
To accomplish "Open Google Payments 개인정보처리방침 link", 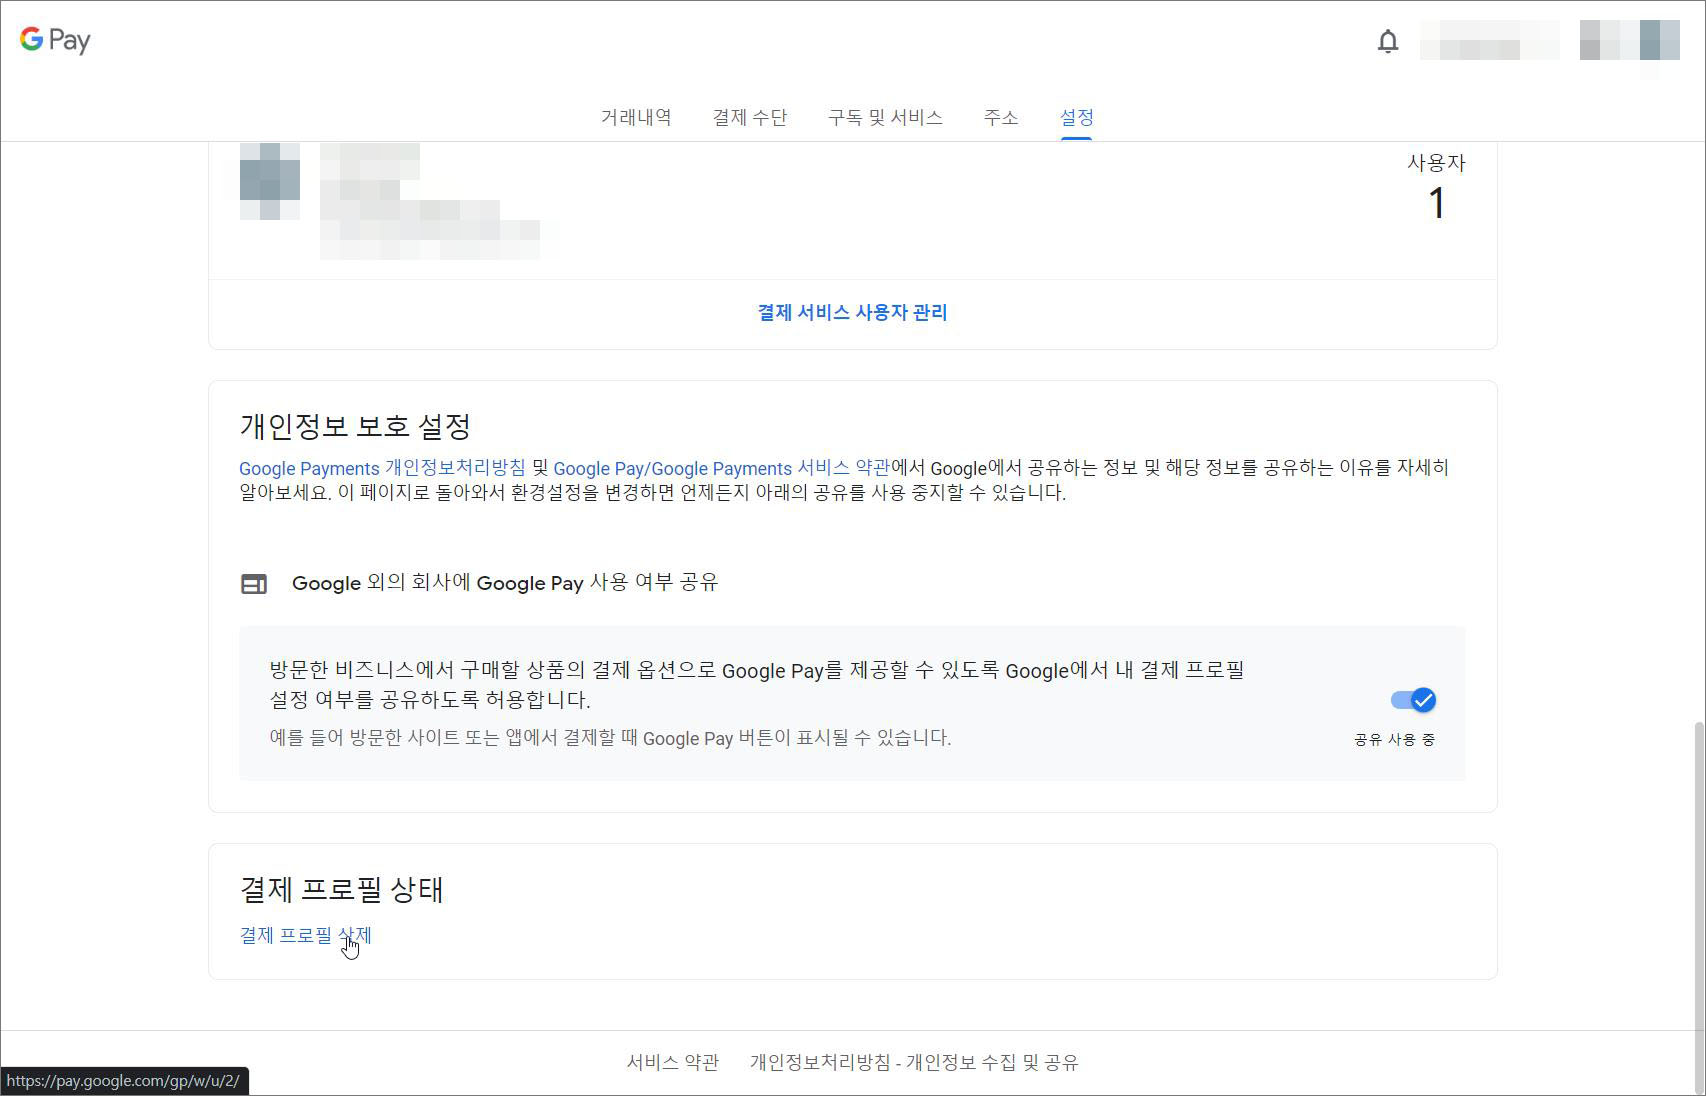I will 382,468.
